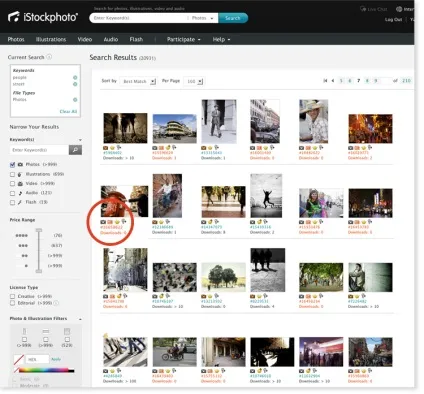This screenshot has width=424, height=394.
Task: Jump to first results page arrow
Action: pos(325,81)
